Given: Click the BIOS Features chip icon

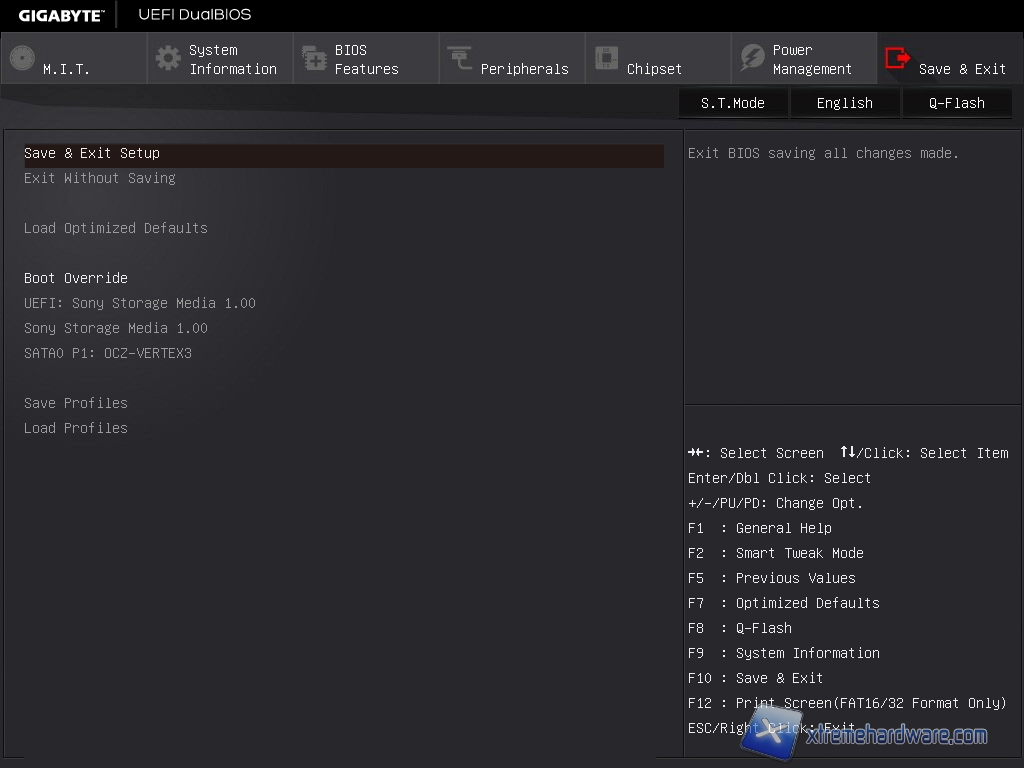Looking at the screenshot, I should tap(314, 58).
